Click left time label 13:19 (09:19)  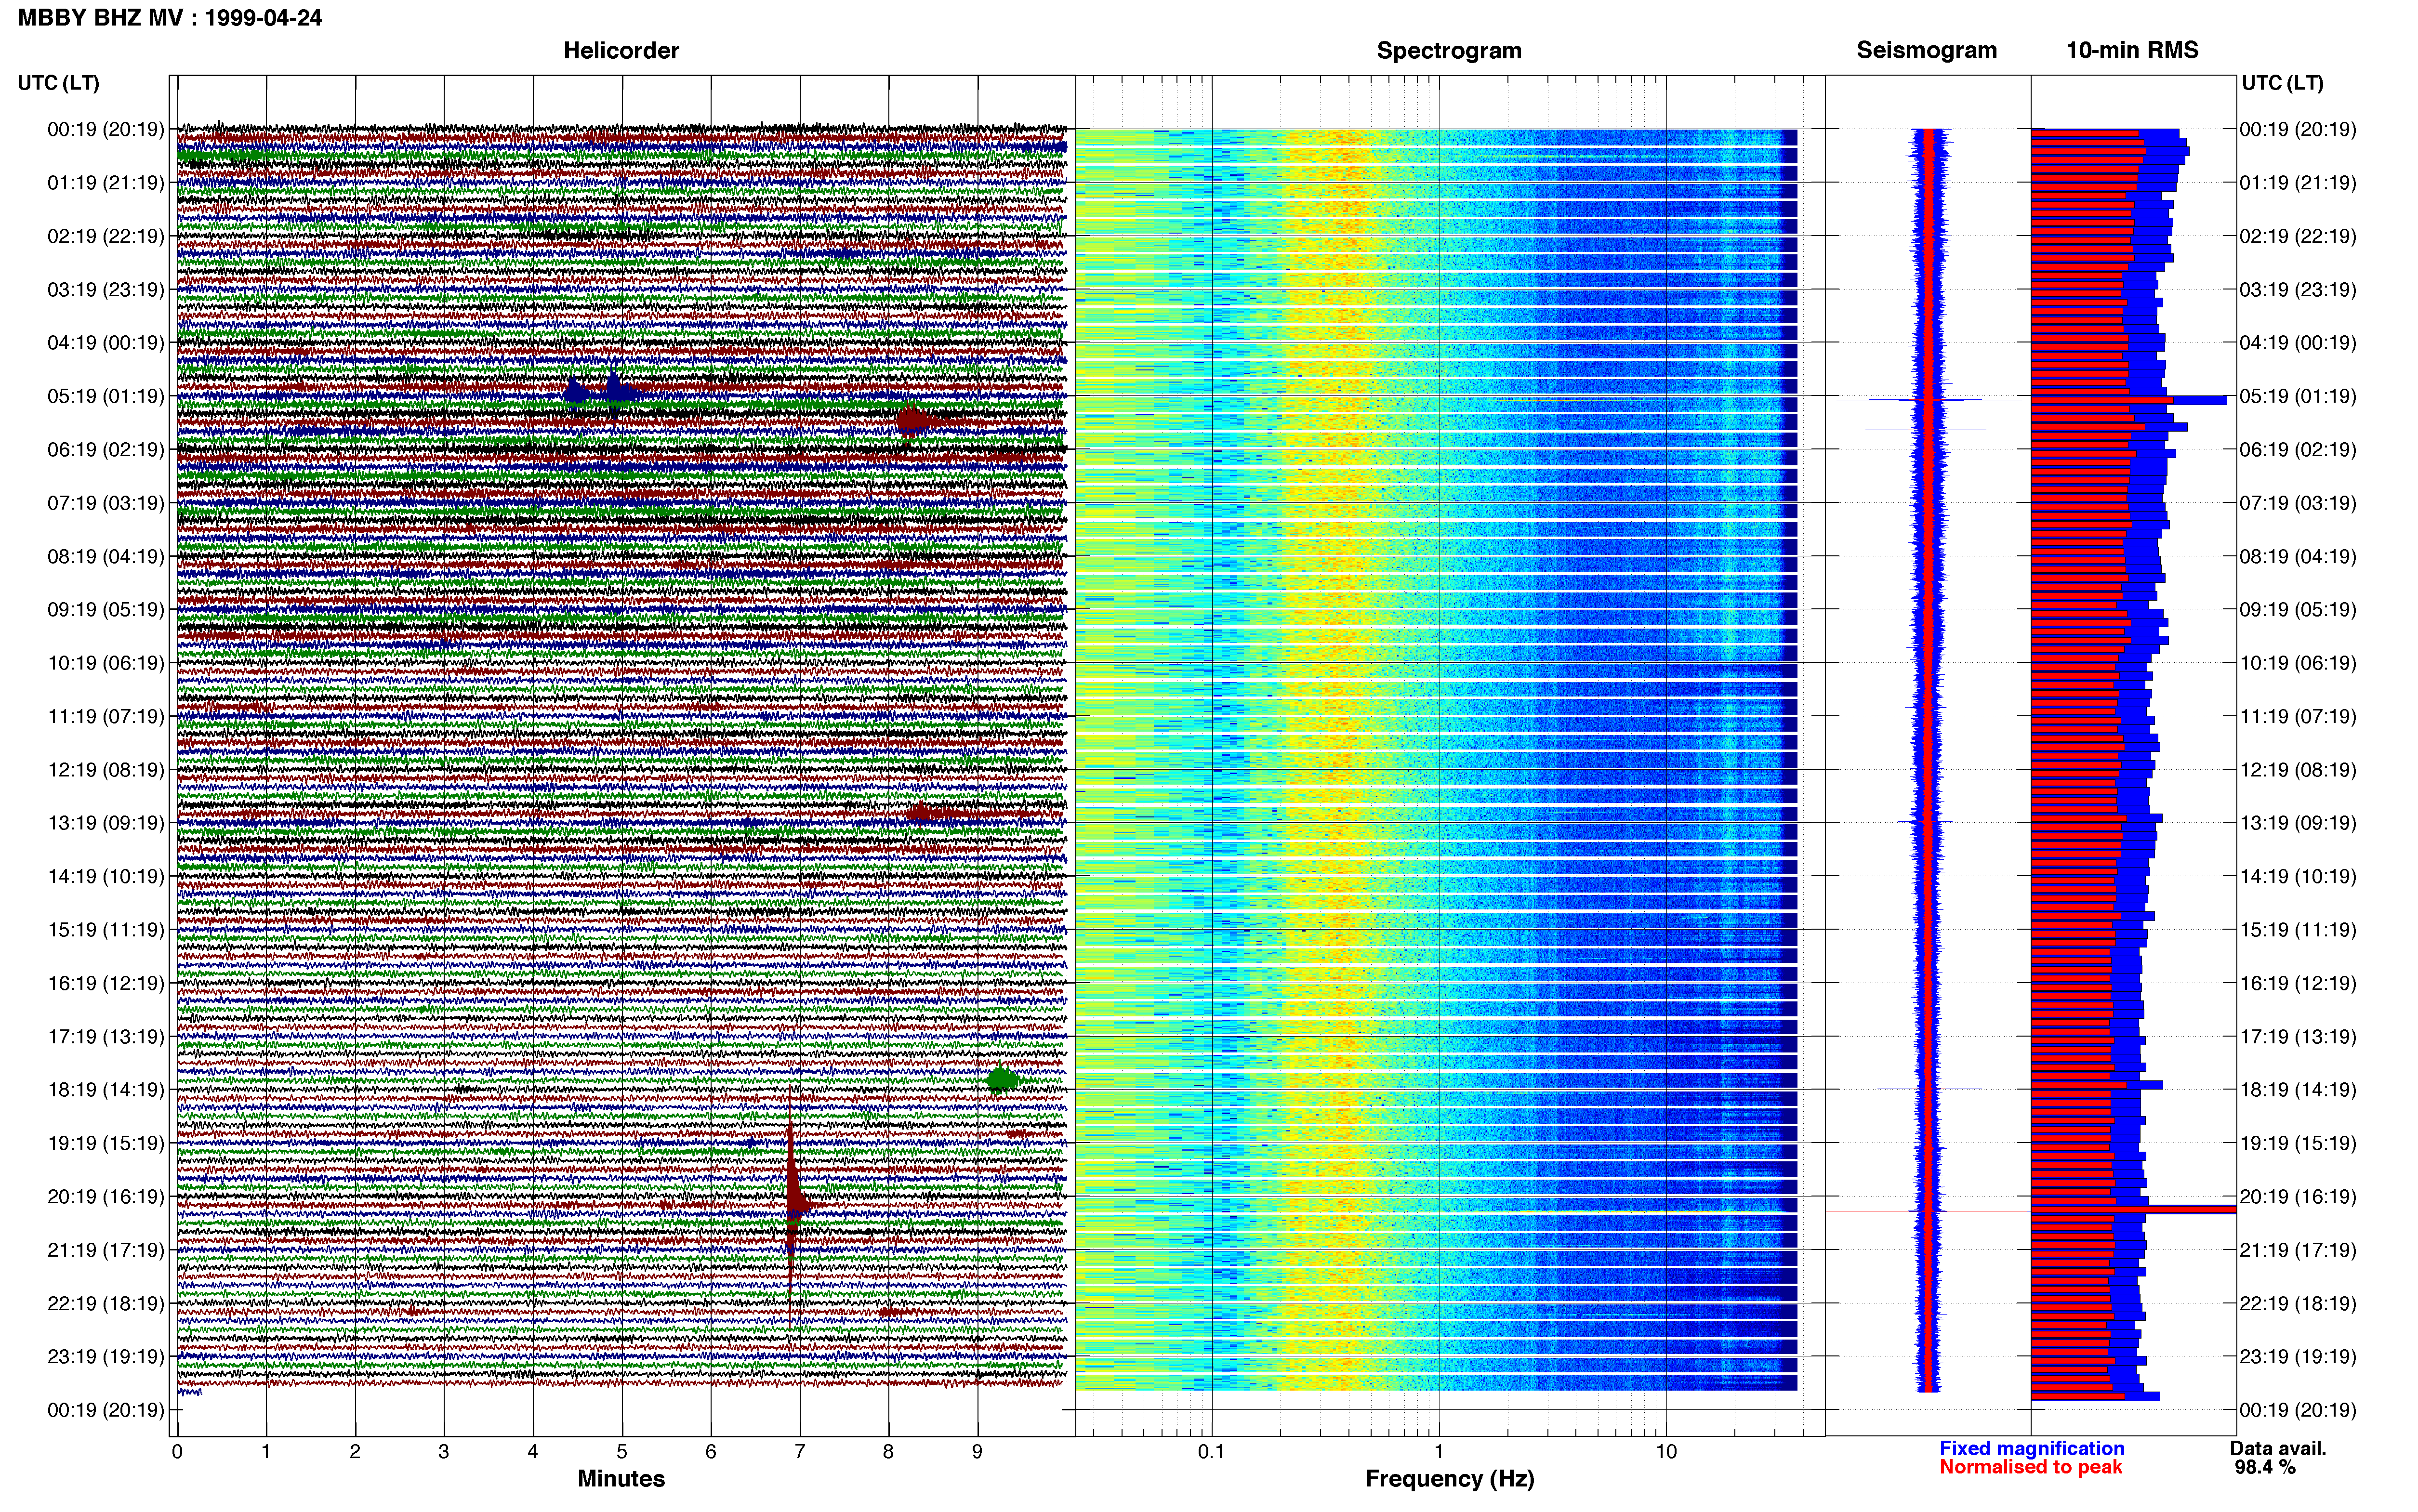click(x=106, y=823)
